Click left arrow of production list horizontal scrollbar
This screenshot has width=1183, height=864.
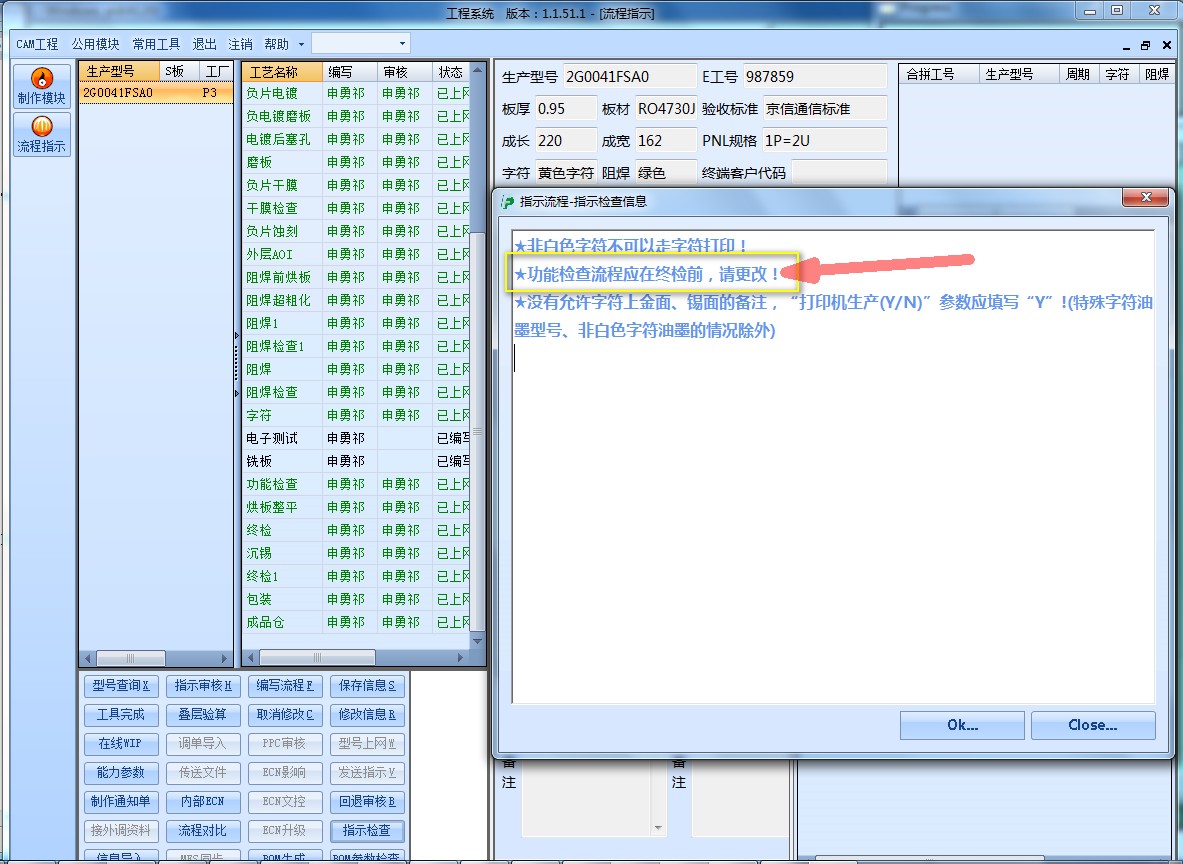coord(88,658)
